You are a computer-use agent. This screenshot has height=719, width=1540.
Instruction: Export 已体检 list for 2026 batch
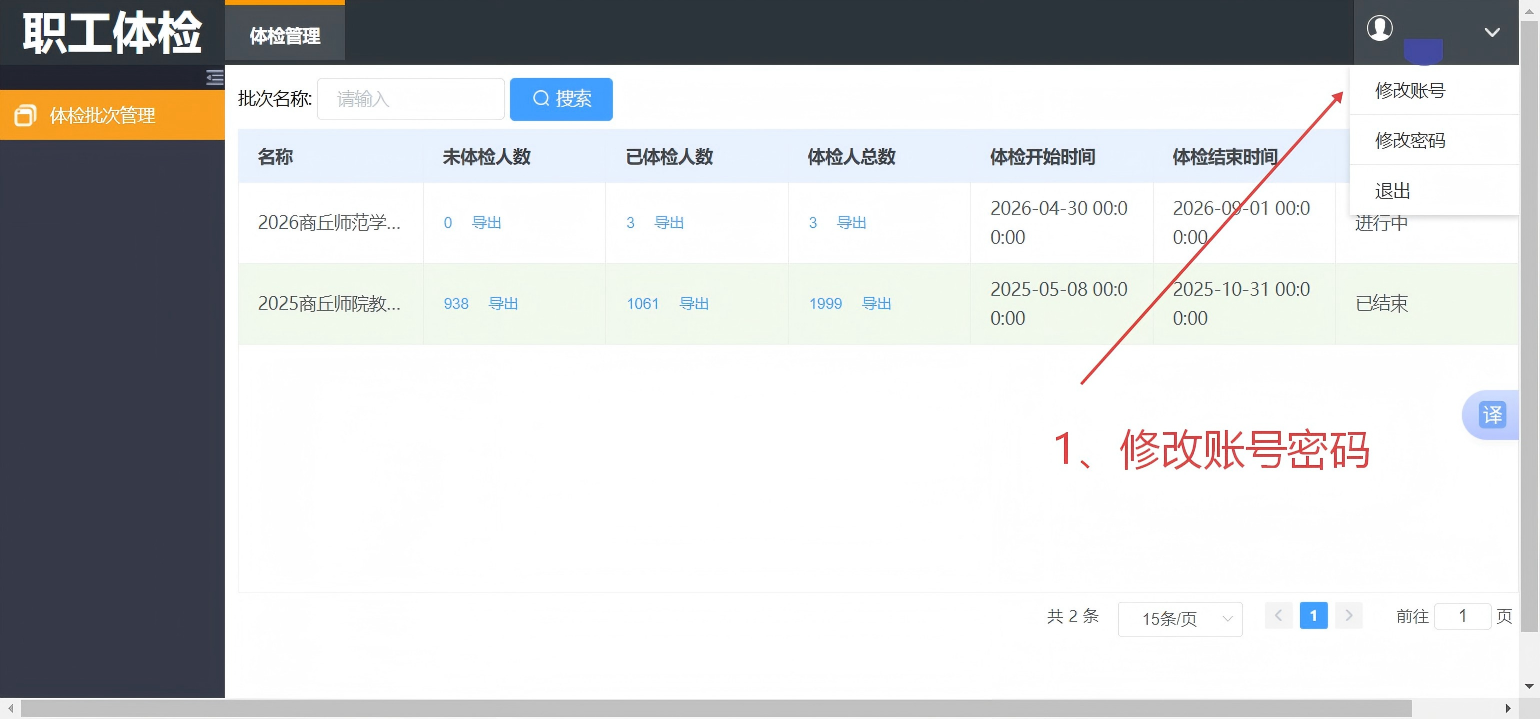pos(669,223)
